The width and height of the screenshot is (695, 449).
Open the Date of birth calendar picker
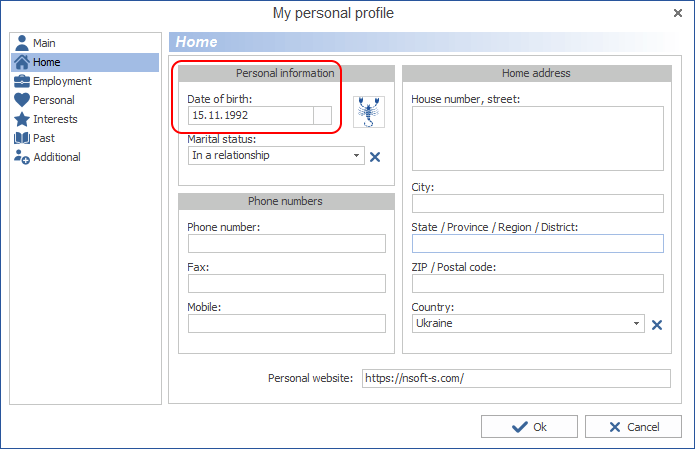tap(323, 116)
